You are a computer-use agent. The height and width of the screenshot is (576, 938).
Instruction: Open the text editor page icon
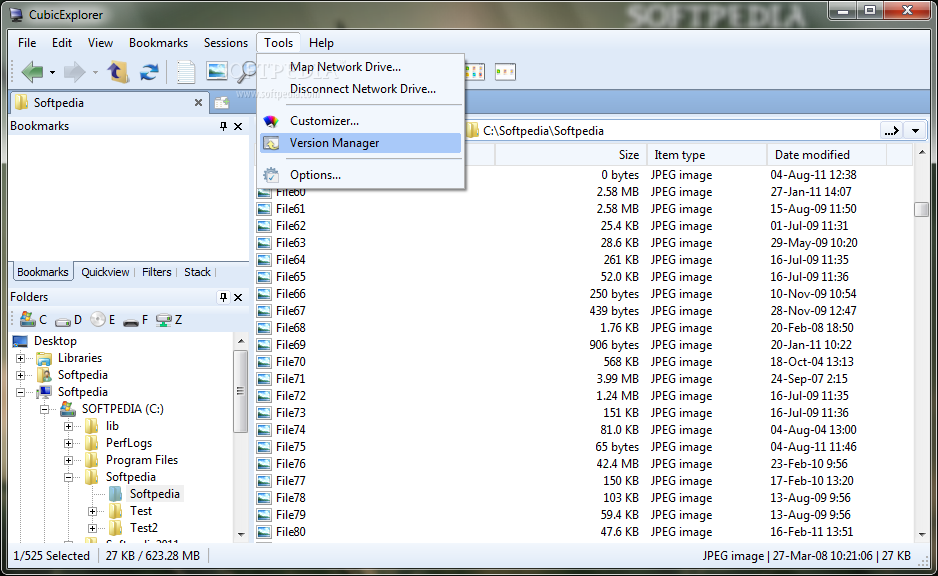tap(185, 72)
